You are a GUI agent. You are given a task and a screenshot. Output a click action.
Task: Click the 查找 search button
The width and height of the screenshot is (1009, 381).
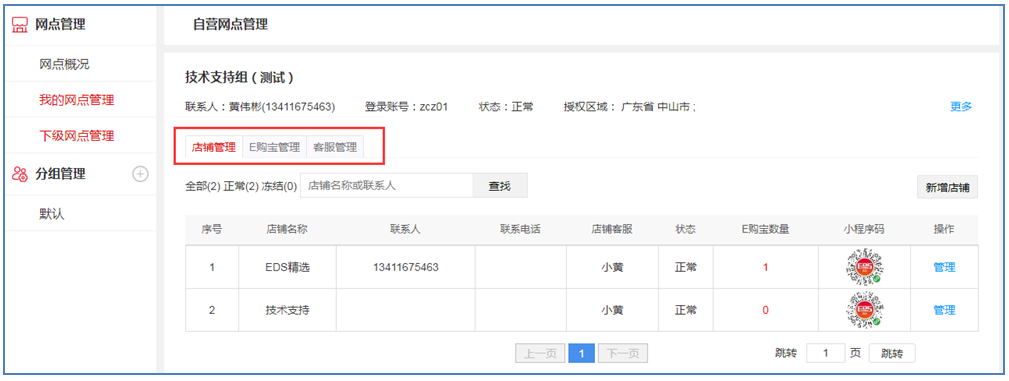pyautogui.click(x=500, y=185)
